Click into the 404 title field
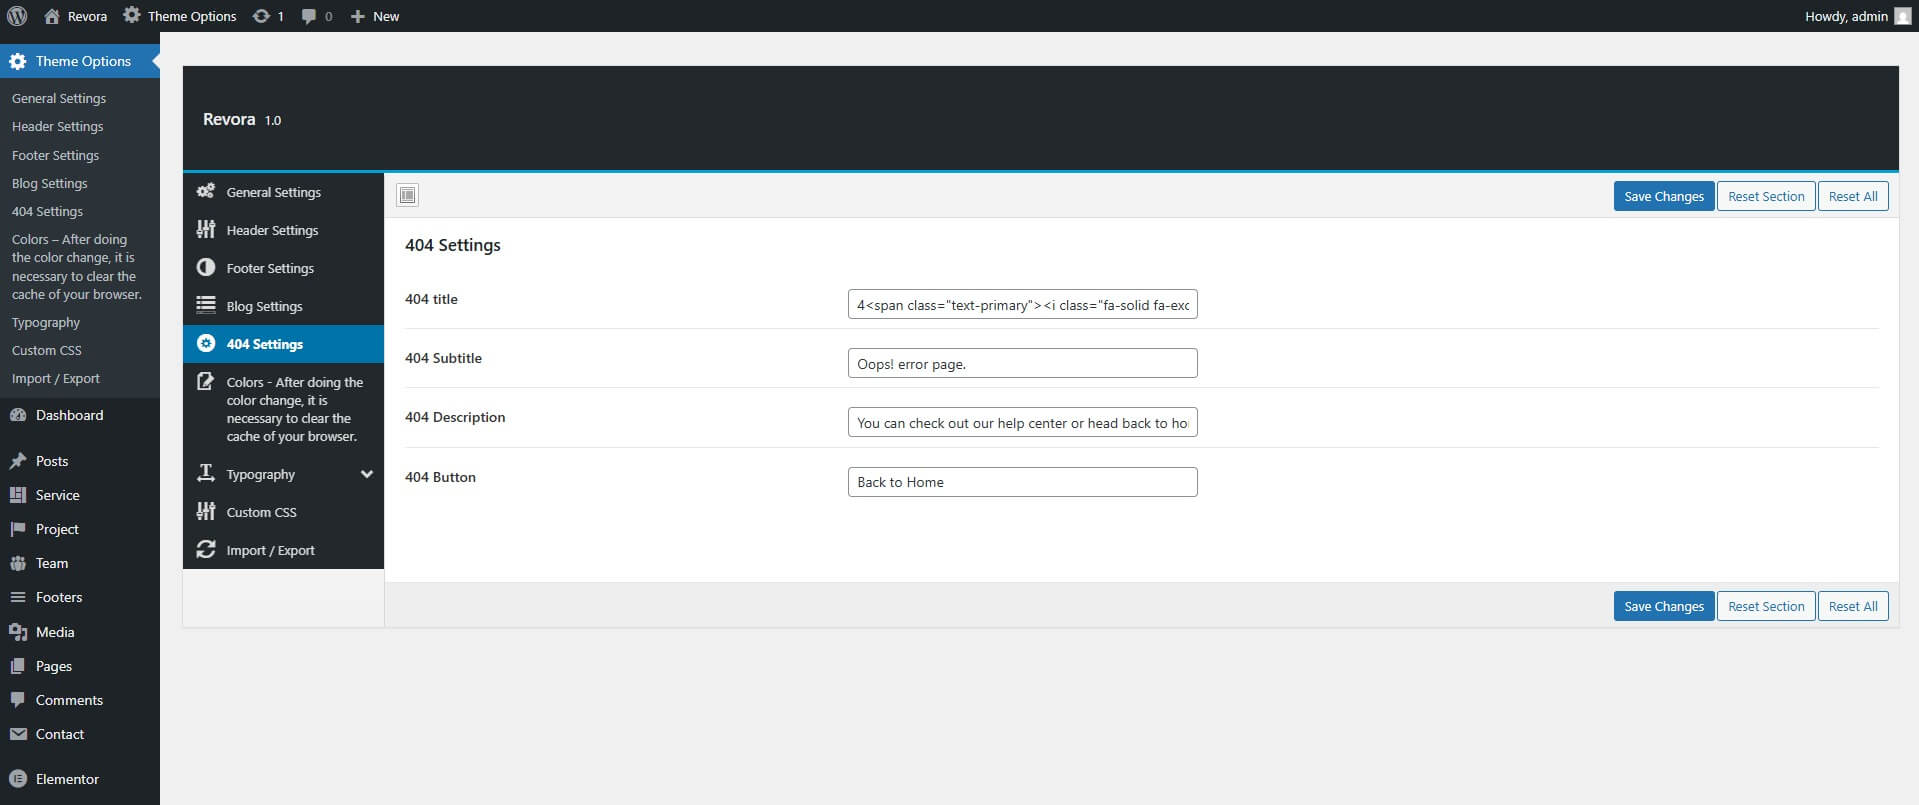The image size is (1919, 805). click(1022, 304)
